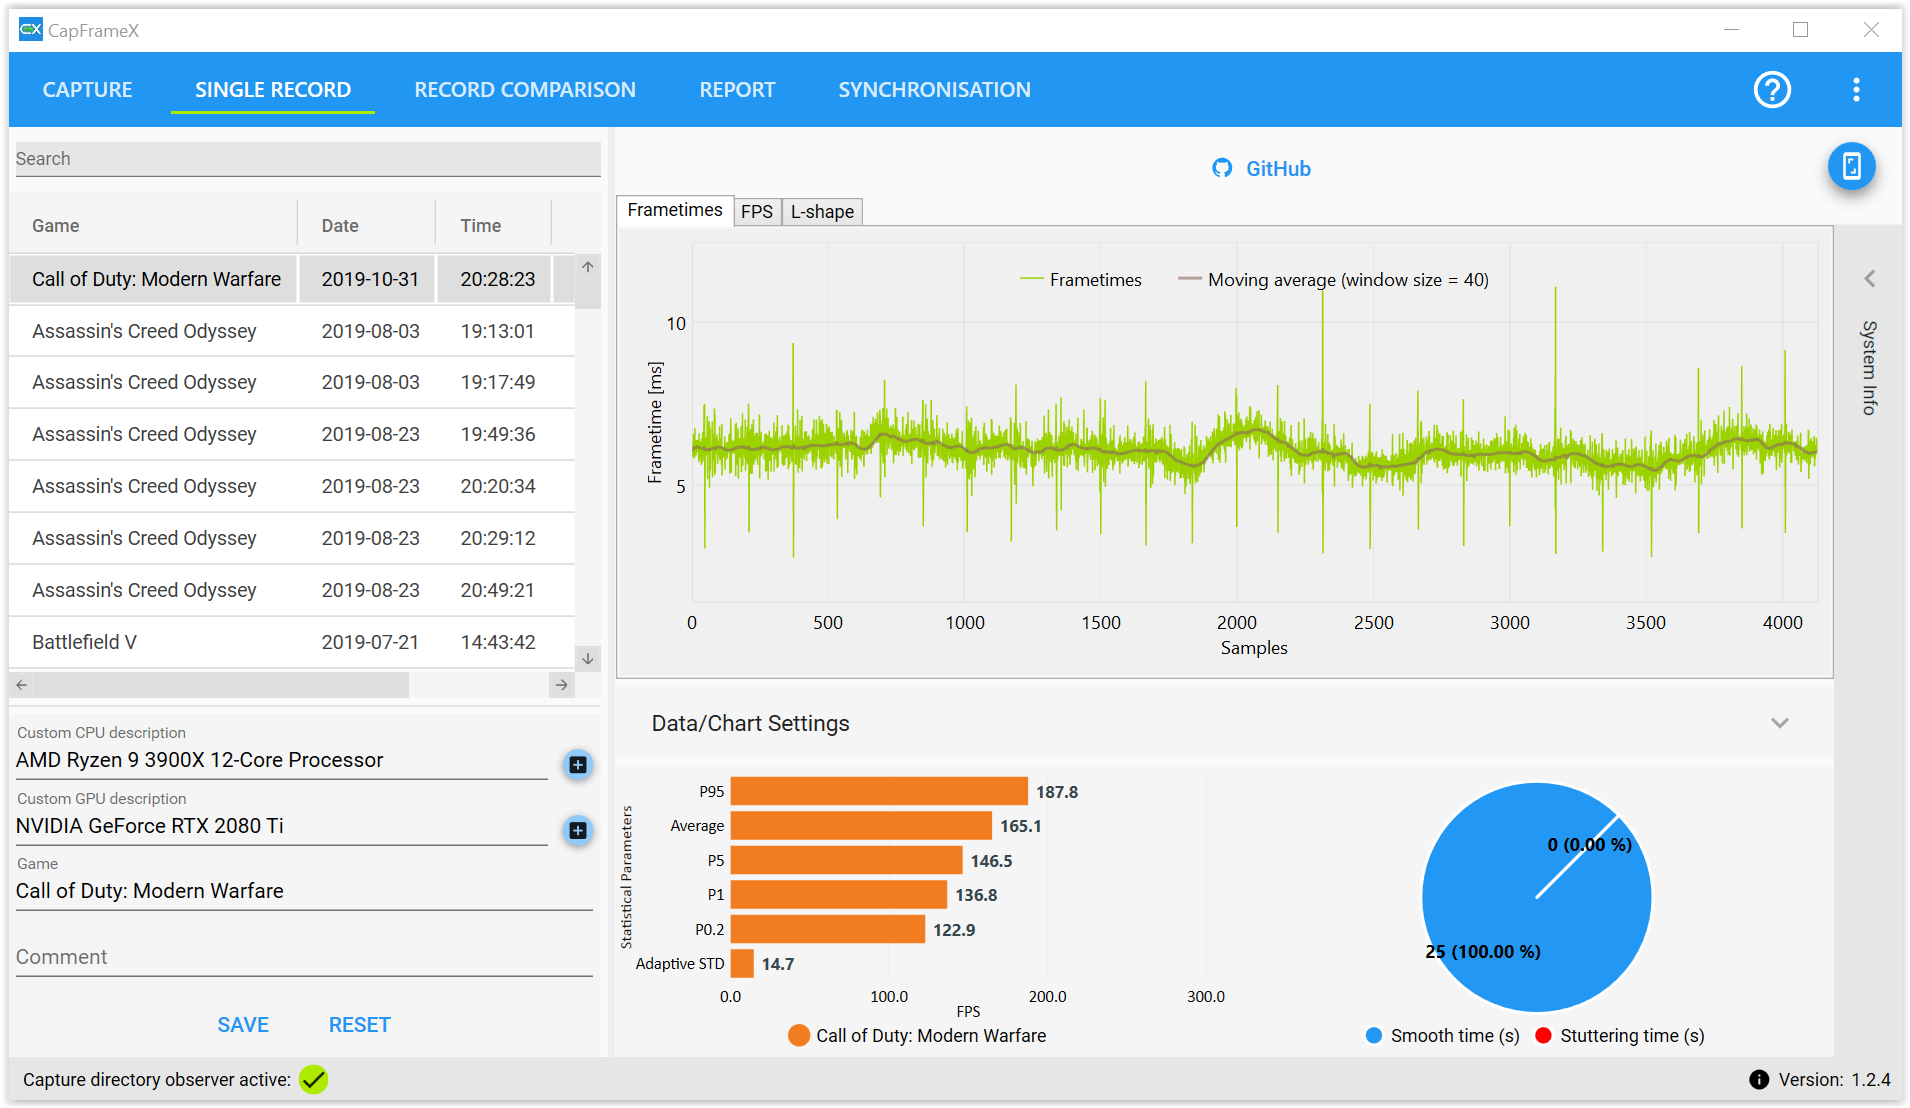This screenshot has height=1108, width=1910.
Task: Click the Average FPS bar
Action: (861, 826)
